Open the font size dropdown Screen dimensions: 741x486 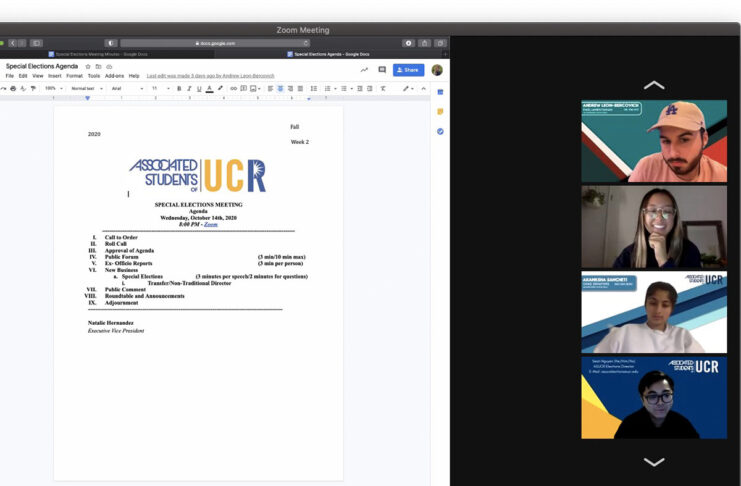(161, 88)
